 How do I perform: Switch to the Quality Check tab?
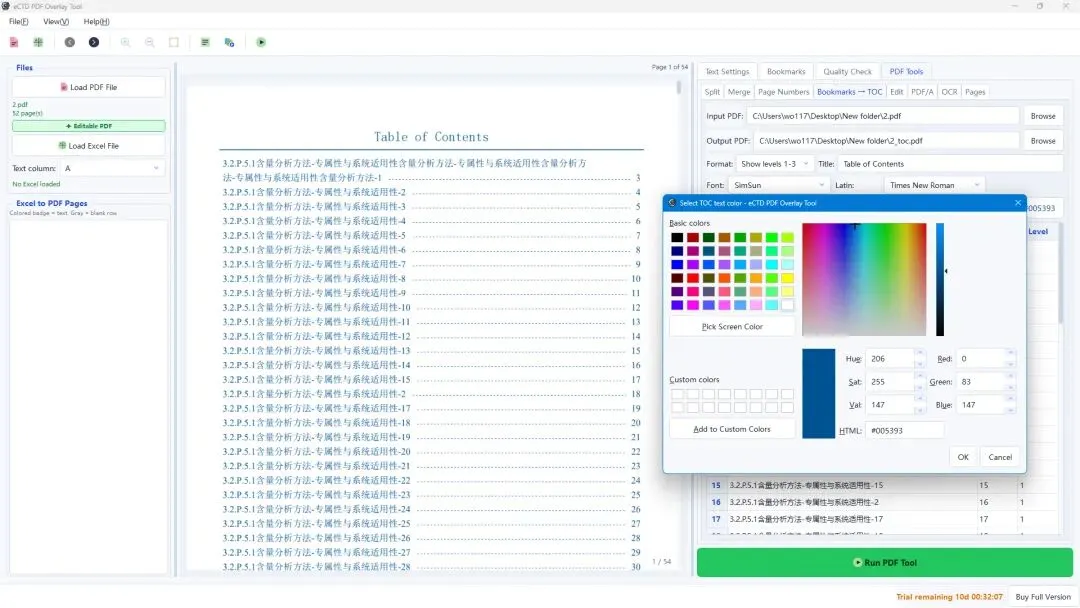click(x=847, y=72)
